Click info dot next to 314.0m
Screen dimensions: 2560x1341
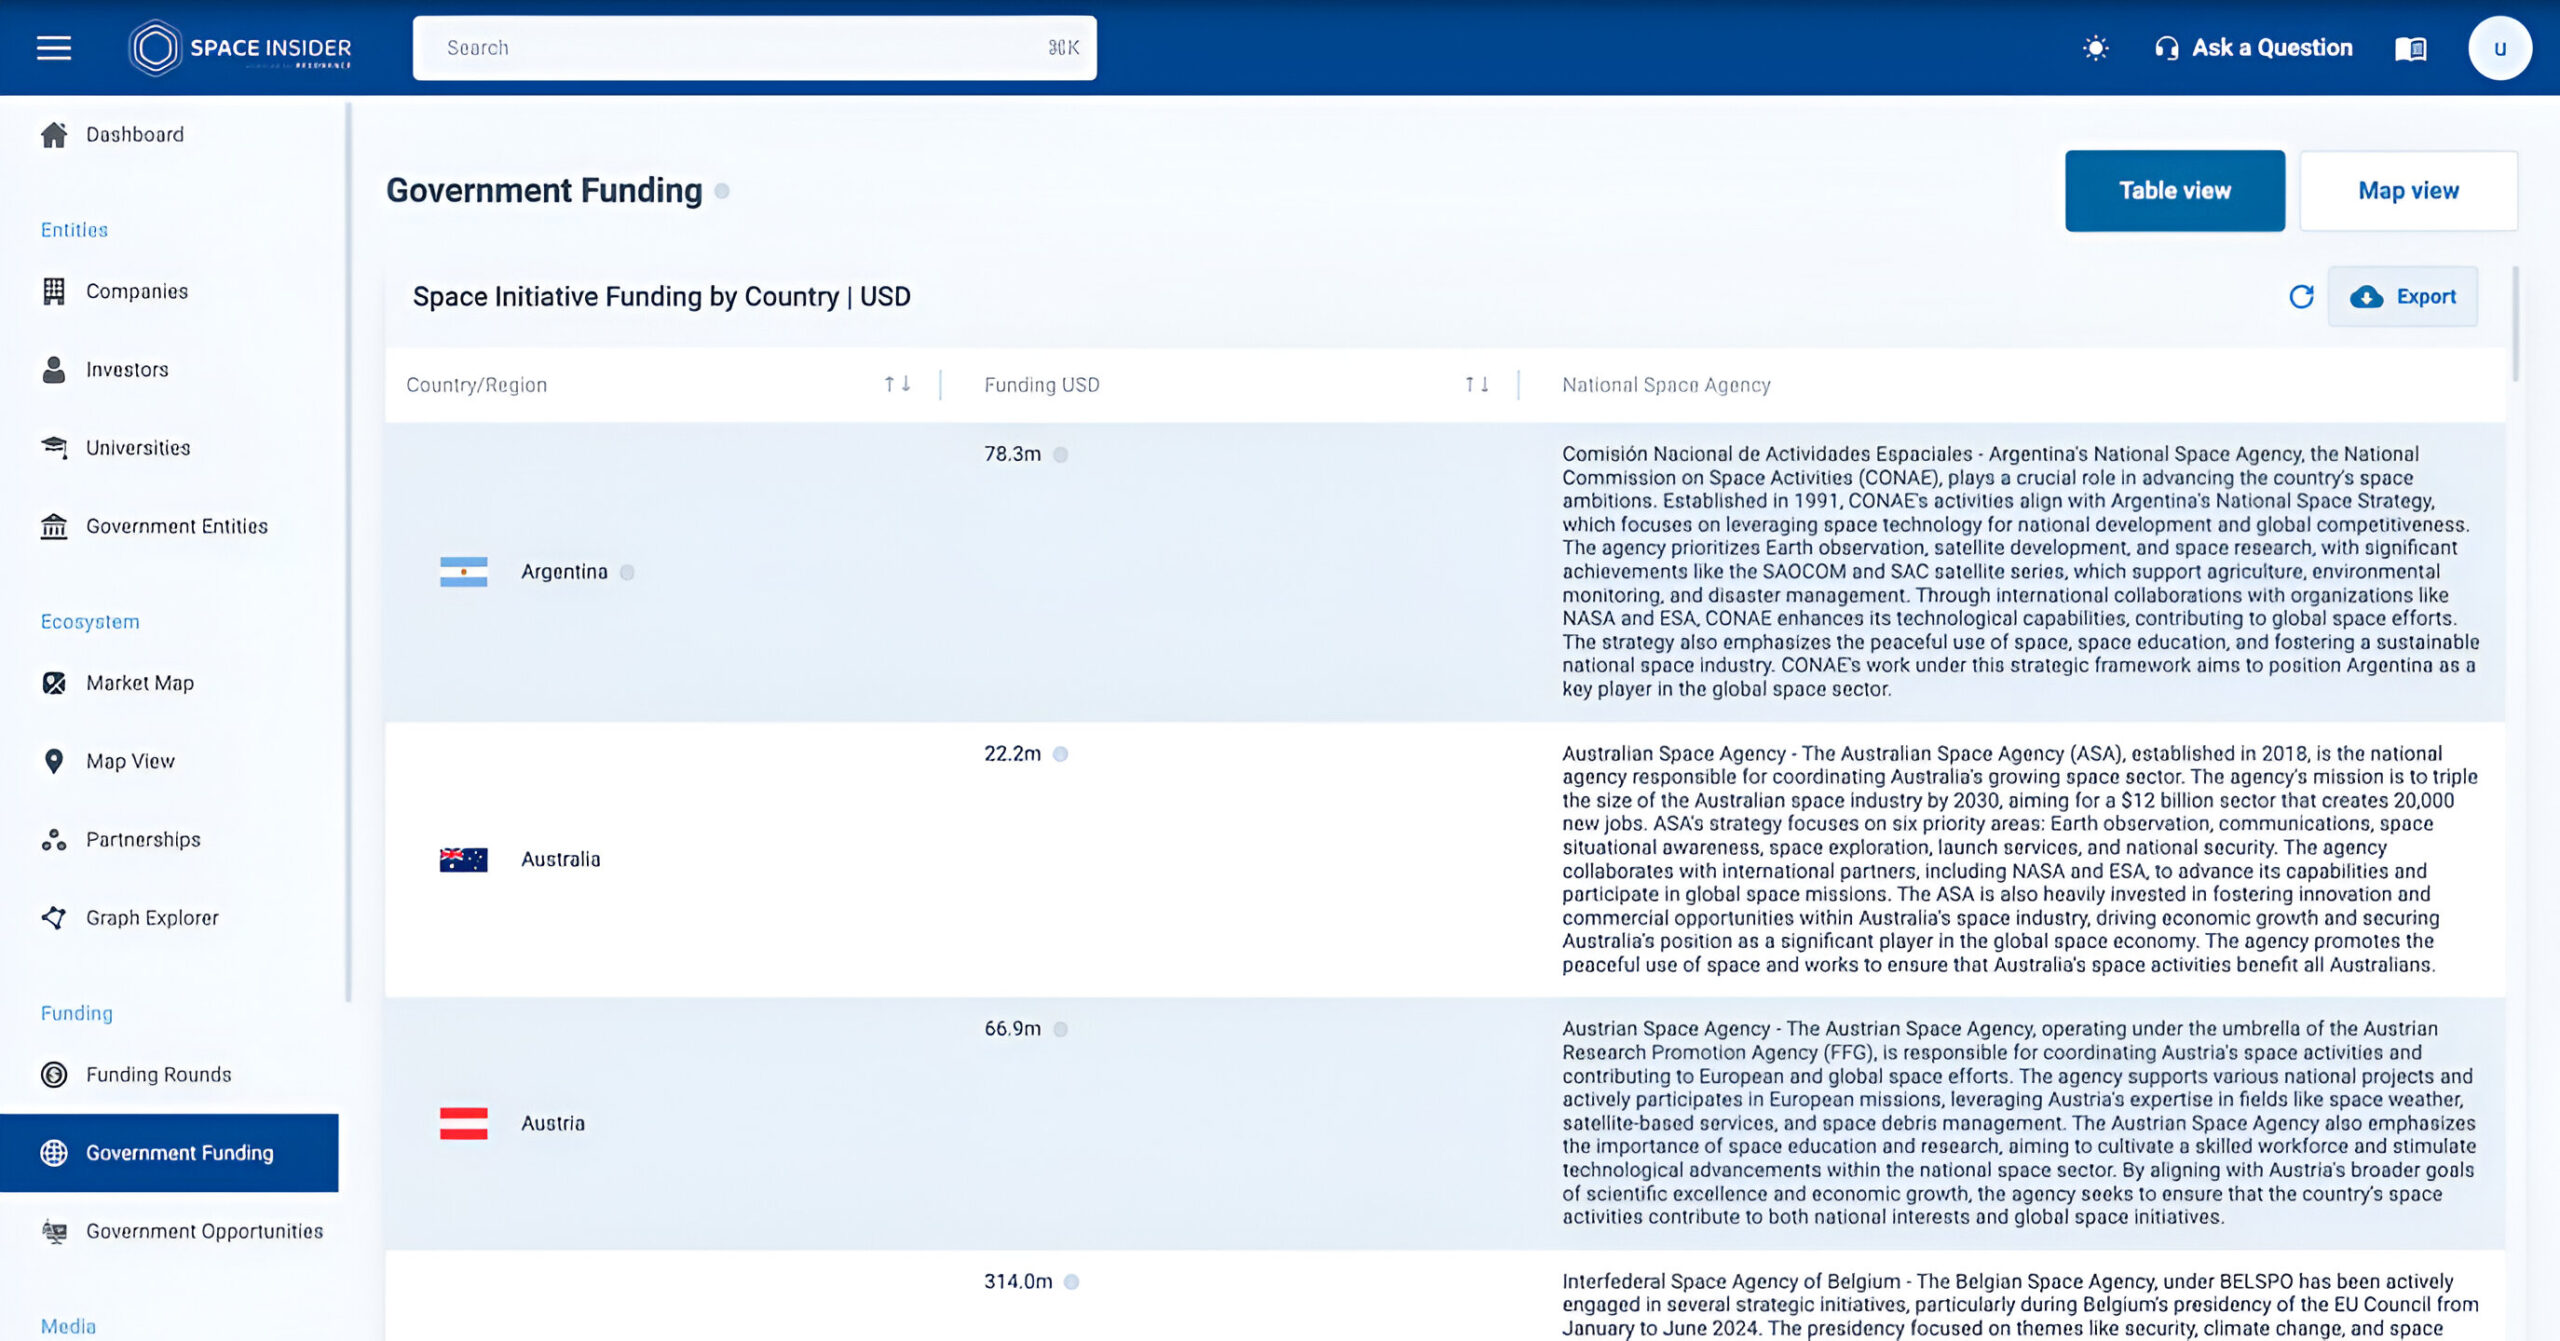(1072, 1282)
